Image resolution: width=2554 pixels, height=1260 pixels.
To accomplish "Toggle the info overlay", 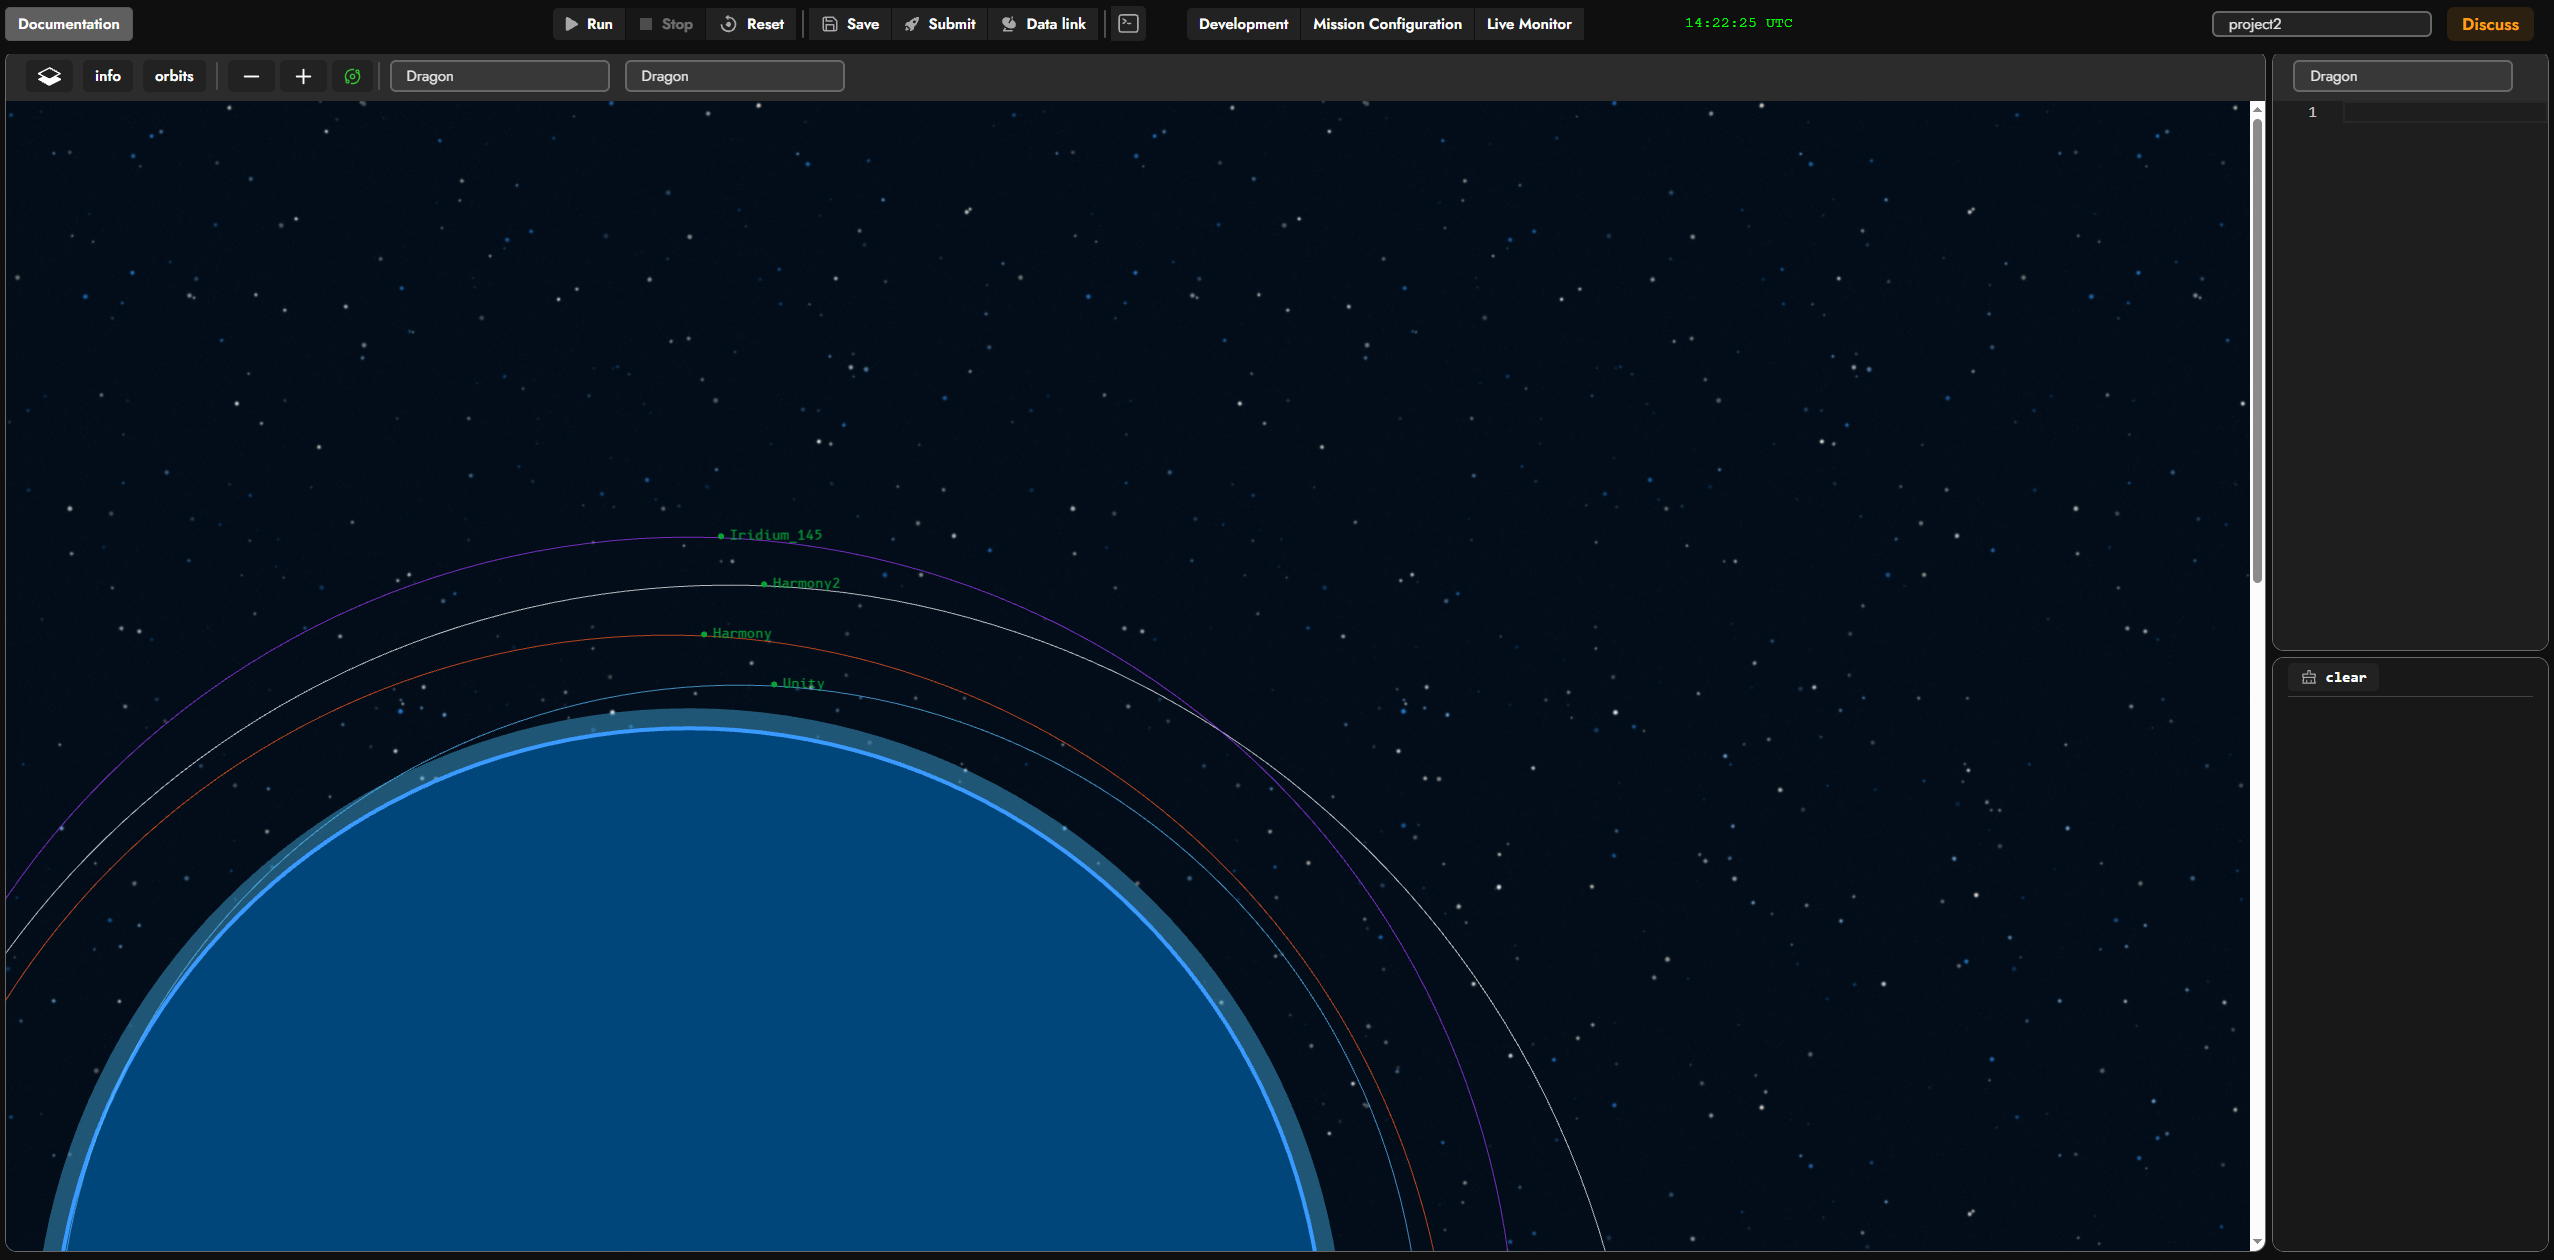I will 108,76.
